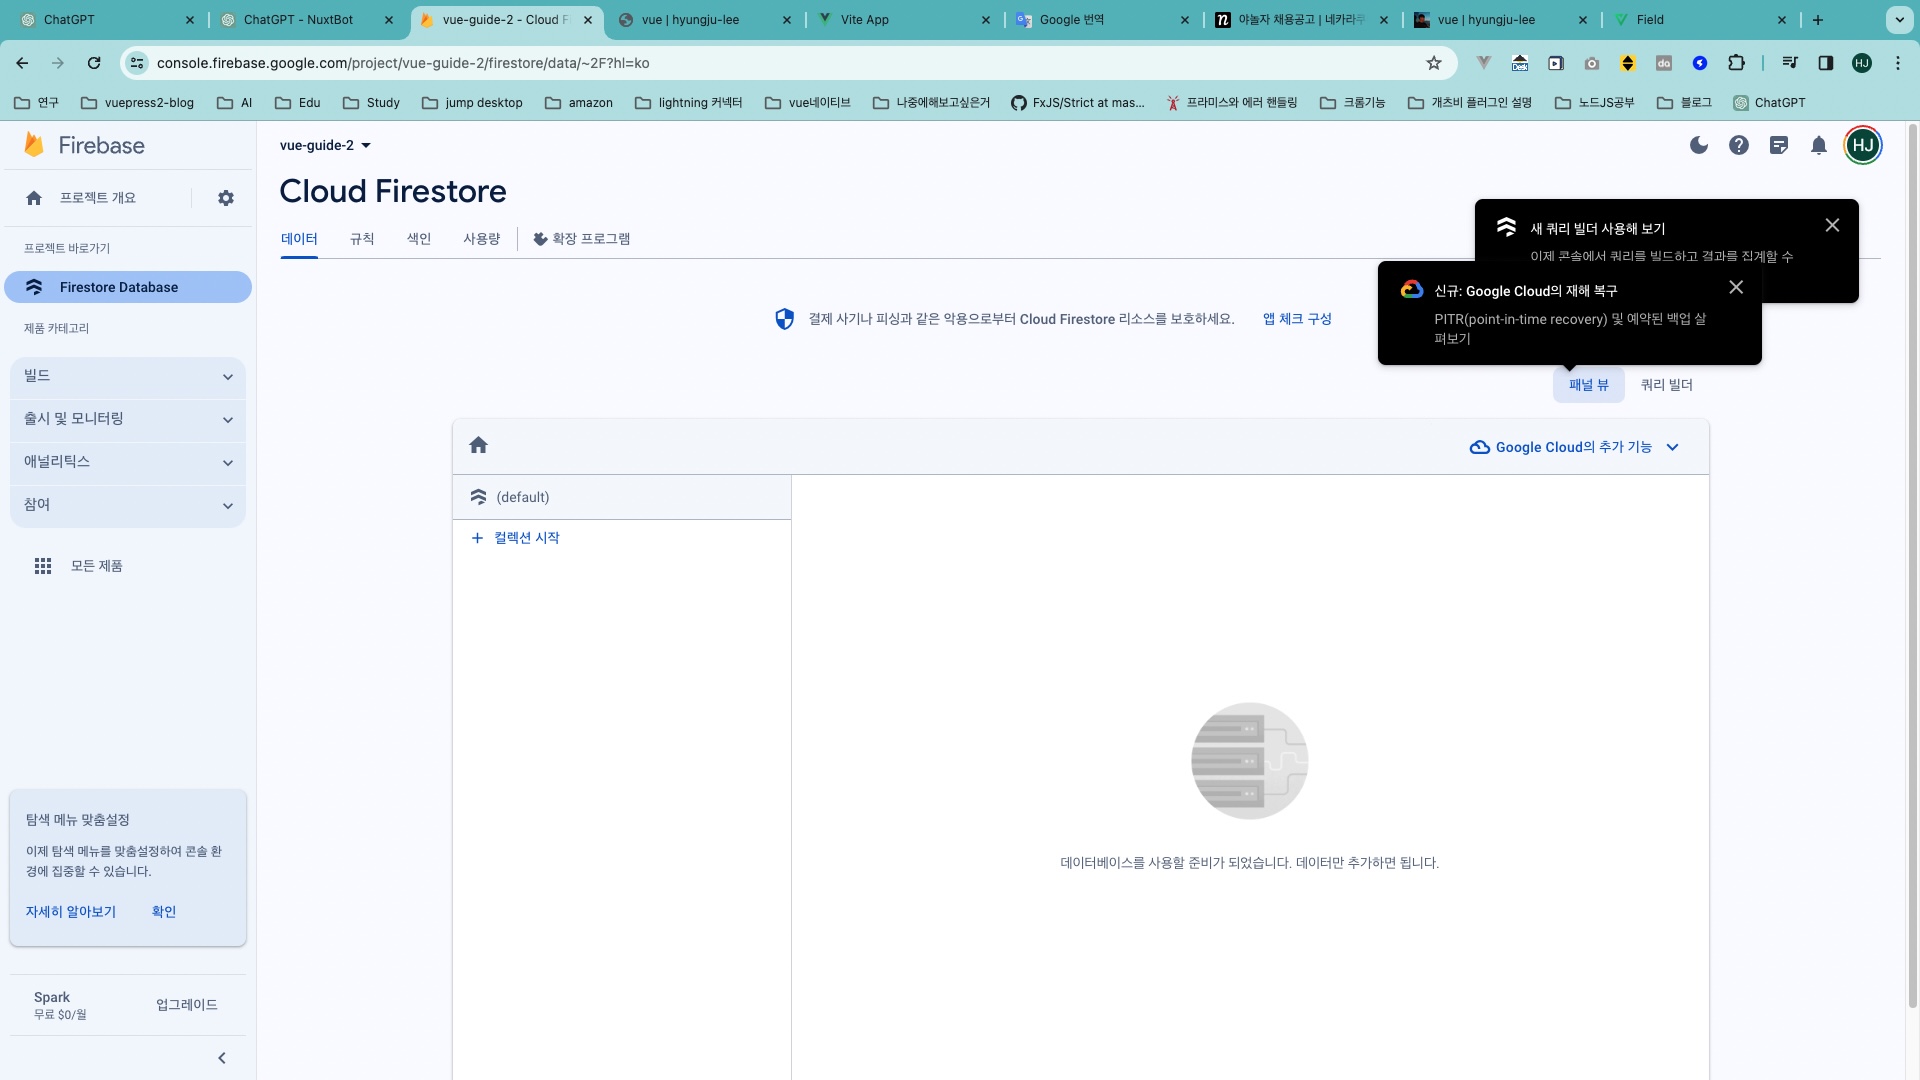
Task: Open notifications bell icon
Action: coord(1819,145)
